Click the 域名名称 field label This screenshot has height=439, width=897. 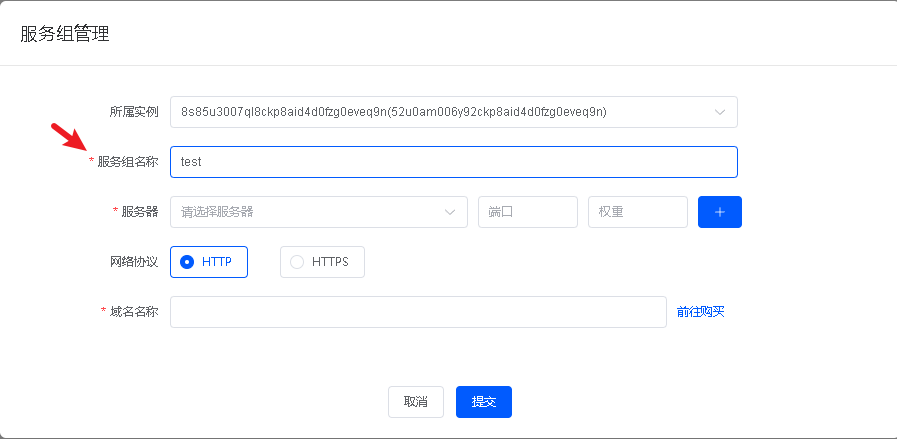click(134, 312)
